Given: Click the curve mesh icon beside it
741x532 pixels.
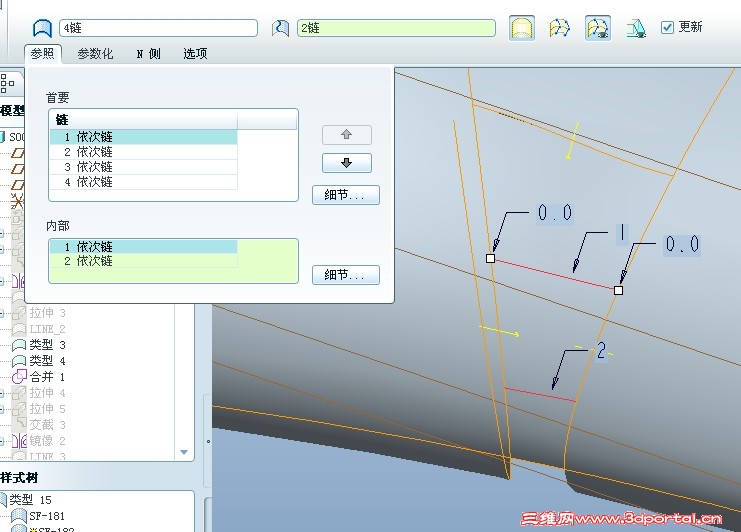Looking at the screenshot, I should pyautogui.click(x=560, y=28).
